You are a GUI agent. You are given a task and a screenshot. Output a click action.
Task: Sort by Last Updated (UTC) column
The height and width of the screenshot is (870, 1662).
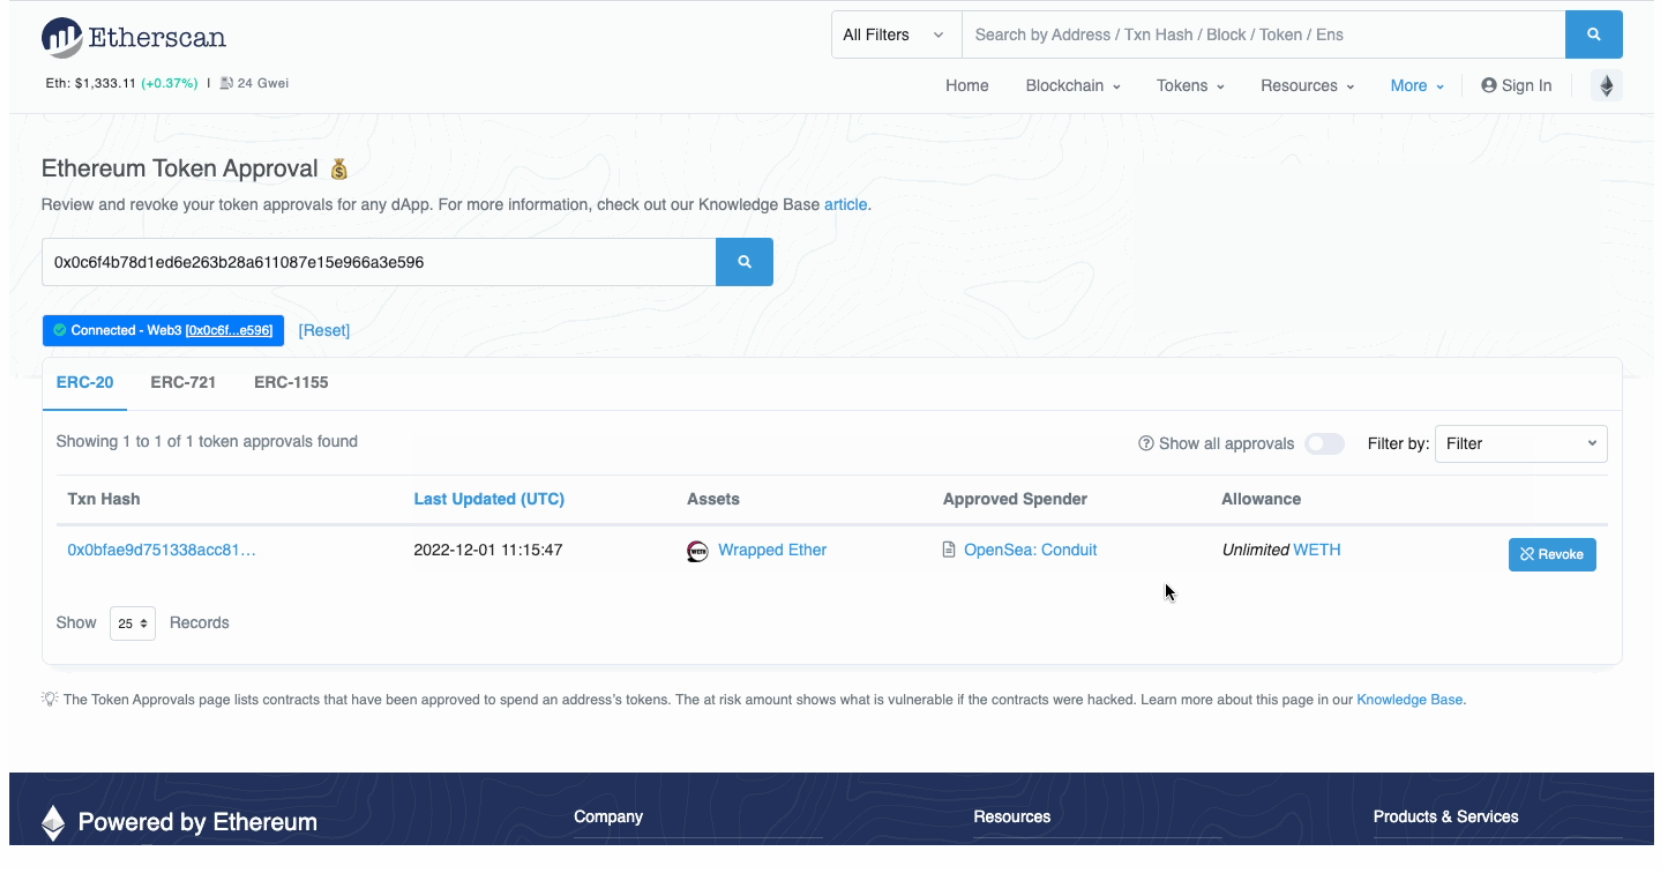(489, 499)
